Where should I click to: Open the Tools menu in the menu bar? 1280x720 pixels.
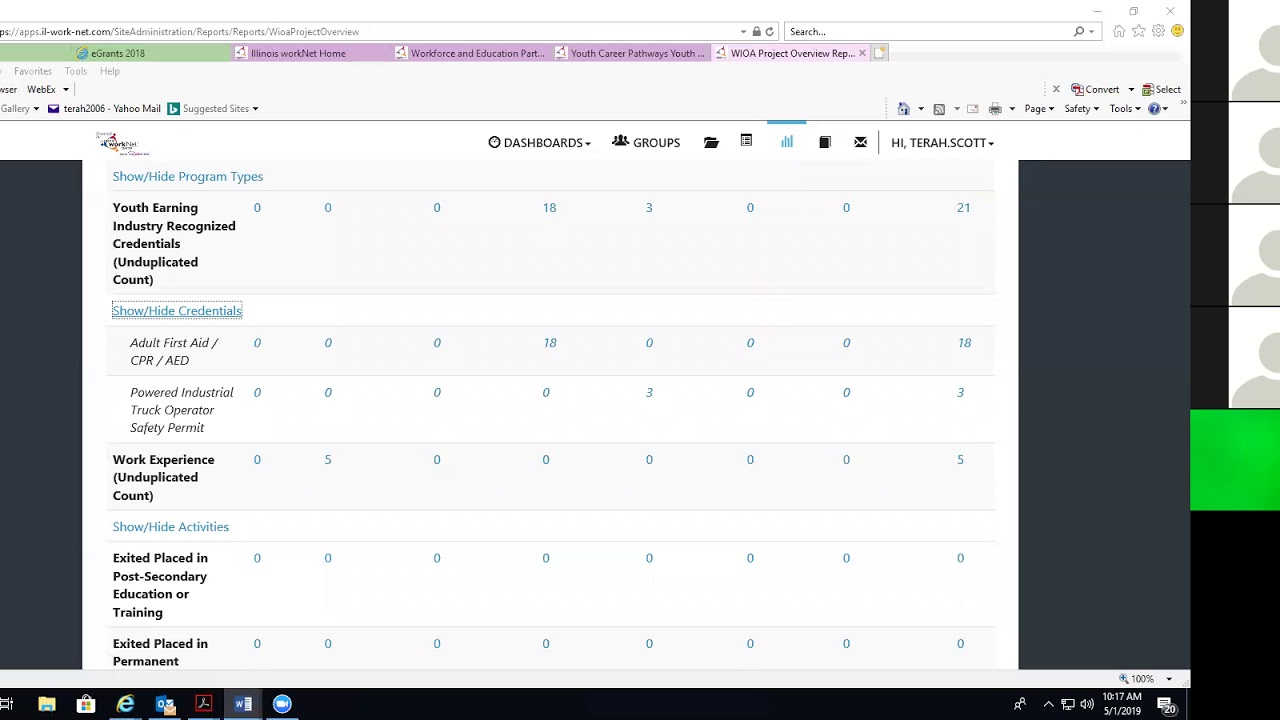tap(76, 72)
